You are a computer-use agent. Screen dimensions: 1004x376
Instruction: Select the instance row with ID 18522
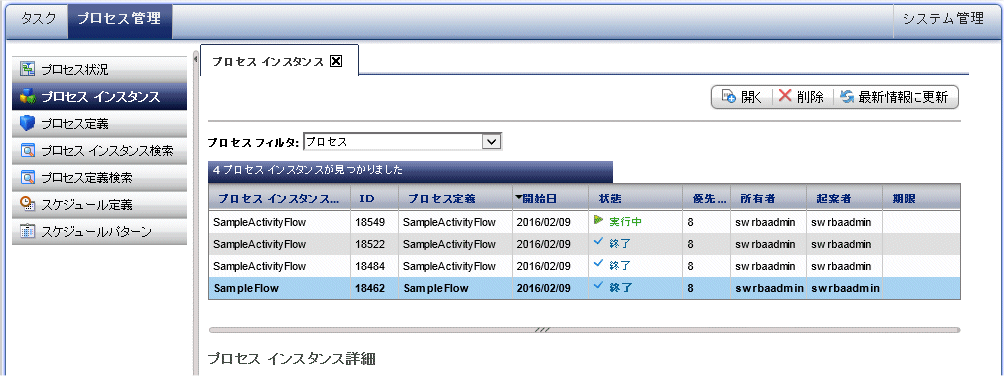tap(585, 243)
